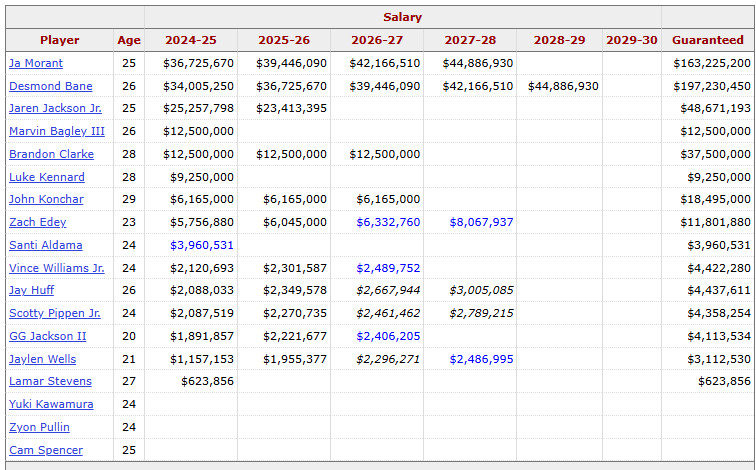Select GG Jackson II's age 20 cell

point(129,336)
